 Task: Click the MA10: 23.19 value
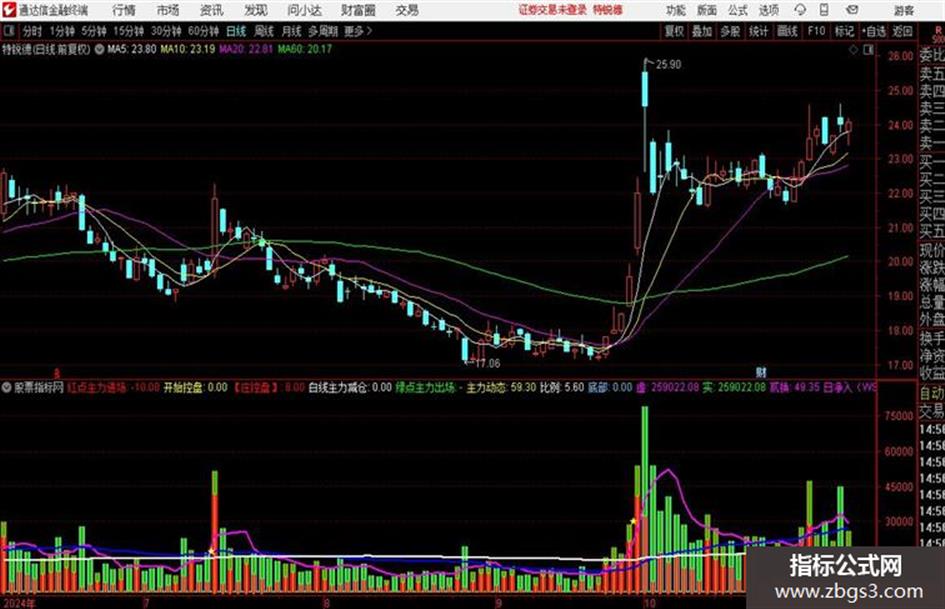pyautogui.click(x=187, y=49)
